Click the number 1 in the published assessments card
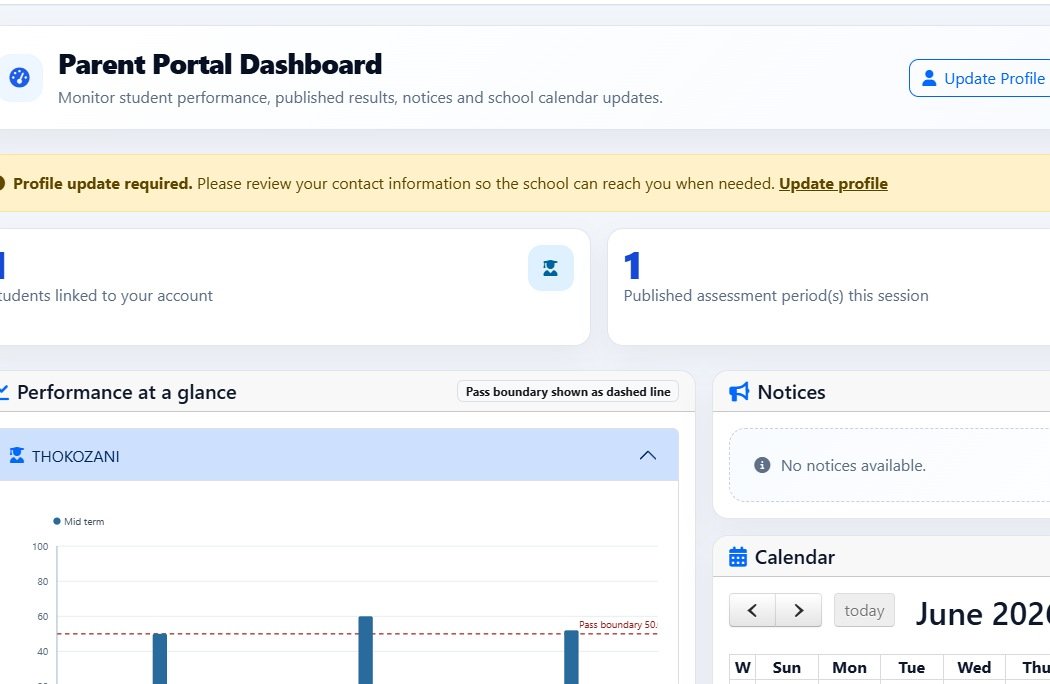Image resolution: width=1050 pixels, height=684 pixels. (x=632, y=265)
